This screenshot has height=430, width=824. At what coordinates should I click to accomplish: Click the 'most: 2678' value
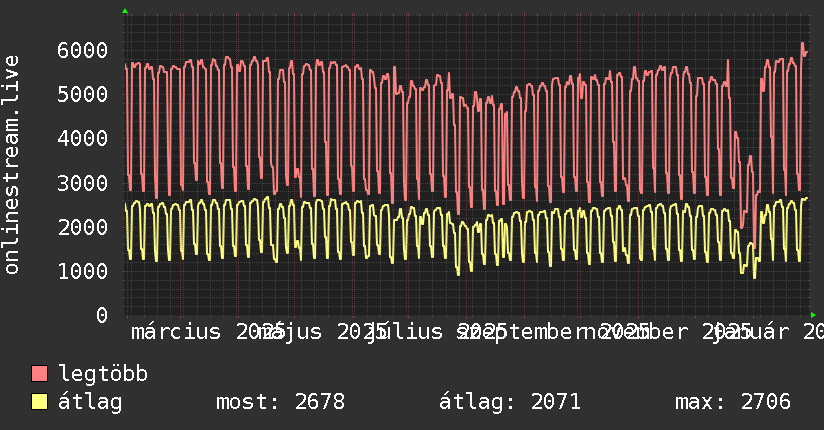click(x=281, y=402)
